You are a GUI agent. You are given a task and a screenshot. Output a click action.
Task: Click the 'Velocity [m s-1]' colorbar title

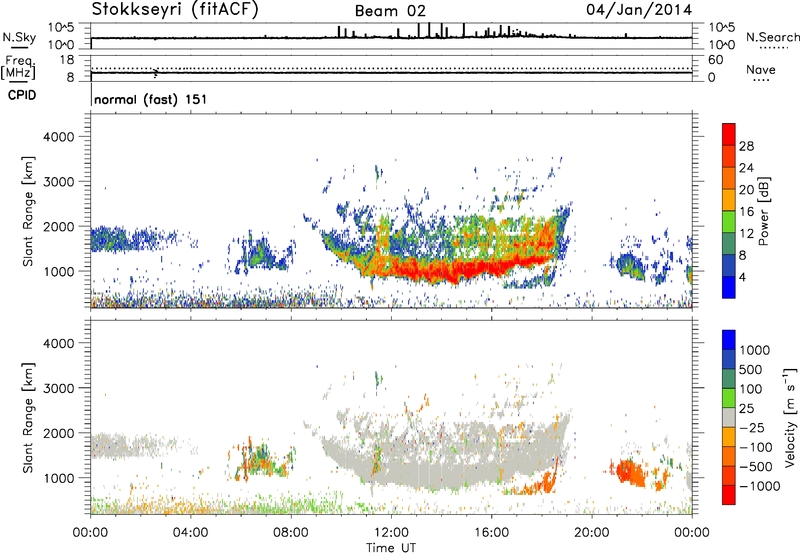coord(790,417)
